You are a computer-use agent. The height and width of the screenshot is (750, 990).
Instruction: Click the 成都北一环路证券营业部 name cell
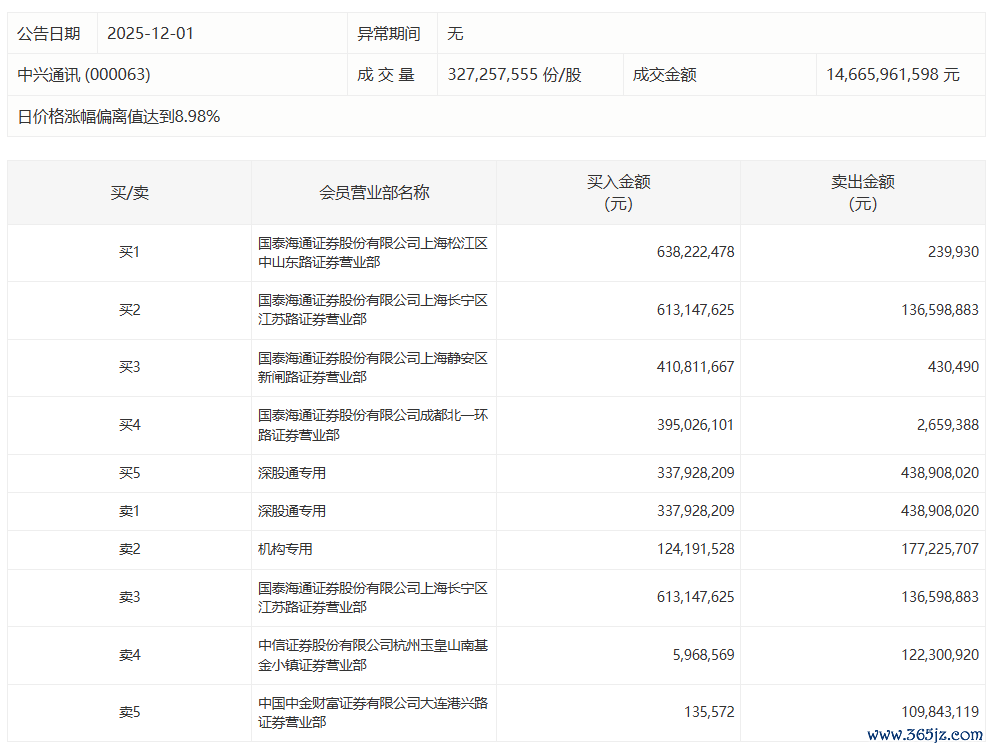pyautogui.click(x=373, y=425)
